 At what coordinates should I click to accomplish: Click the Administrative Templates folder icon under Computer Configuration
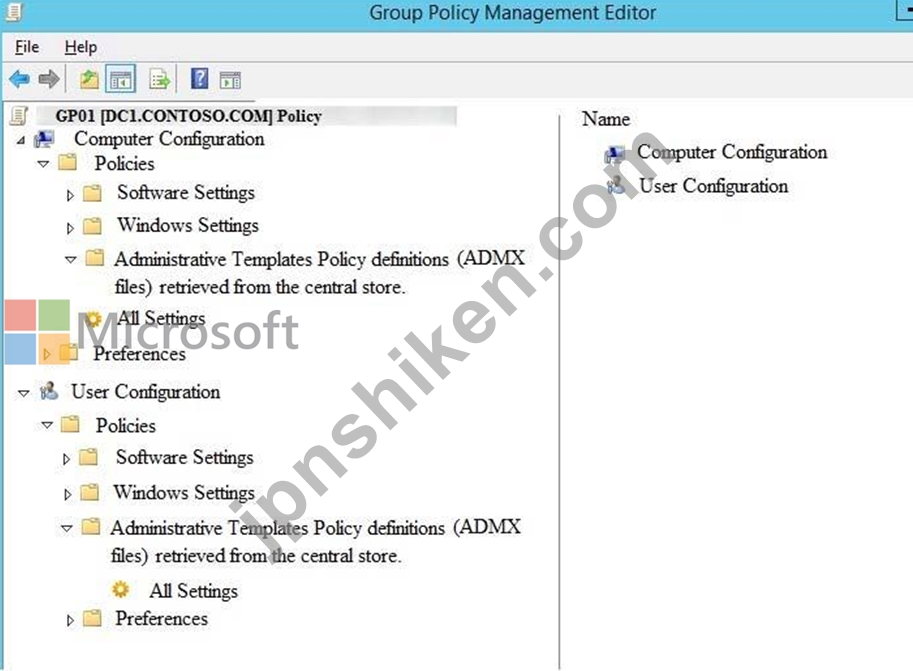click(x=95, y=257)
